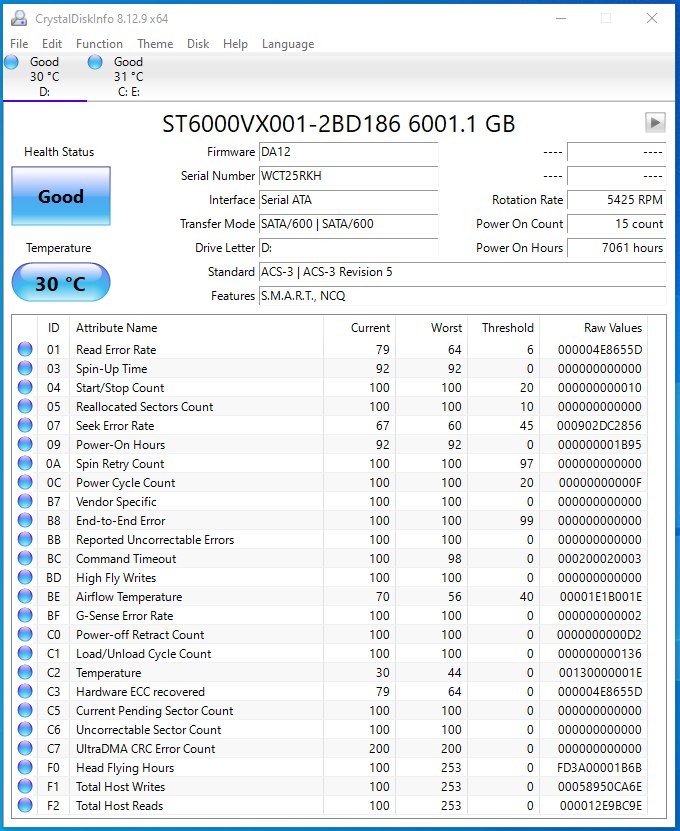Open the Help menu
680x831 pixels.
pos(235,44)
